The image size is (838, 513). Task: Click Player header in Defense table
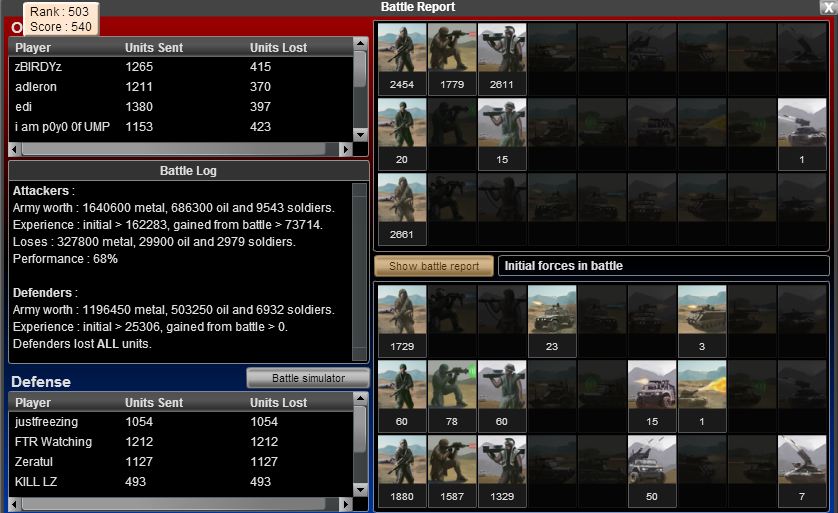(x=33, y=402)
